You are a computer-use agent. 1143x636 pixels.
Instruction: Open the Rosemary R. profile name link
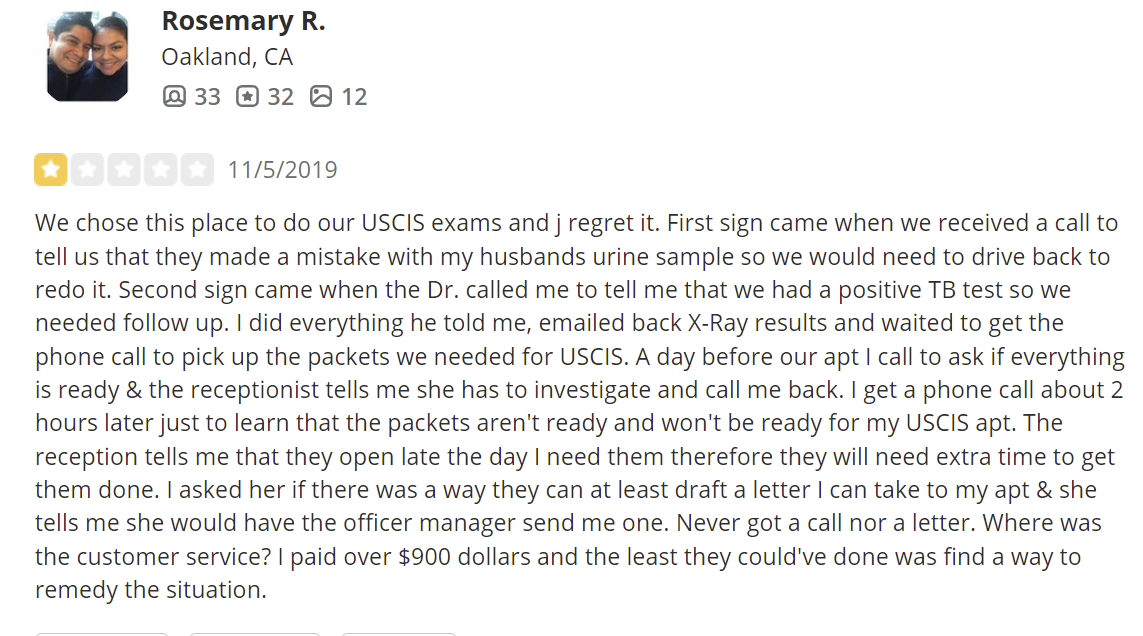pos(243,20)
